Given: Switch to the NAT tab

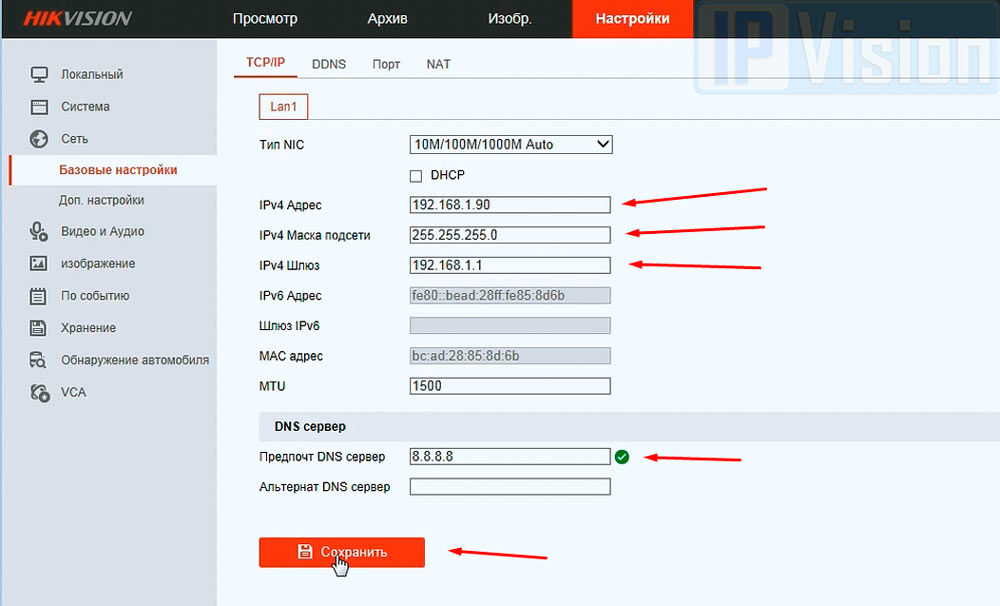Looking at the screenshot, I should tap(438, 64).
